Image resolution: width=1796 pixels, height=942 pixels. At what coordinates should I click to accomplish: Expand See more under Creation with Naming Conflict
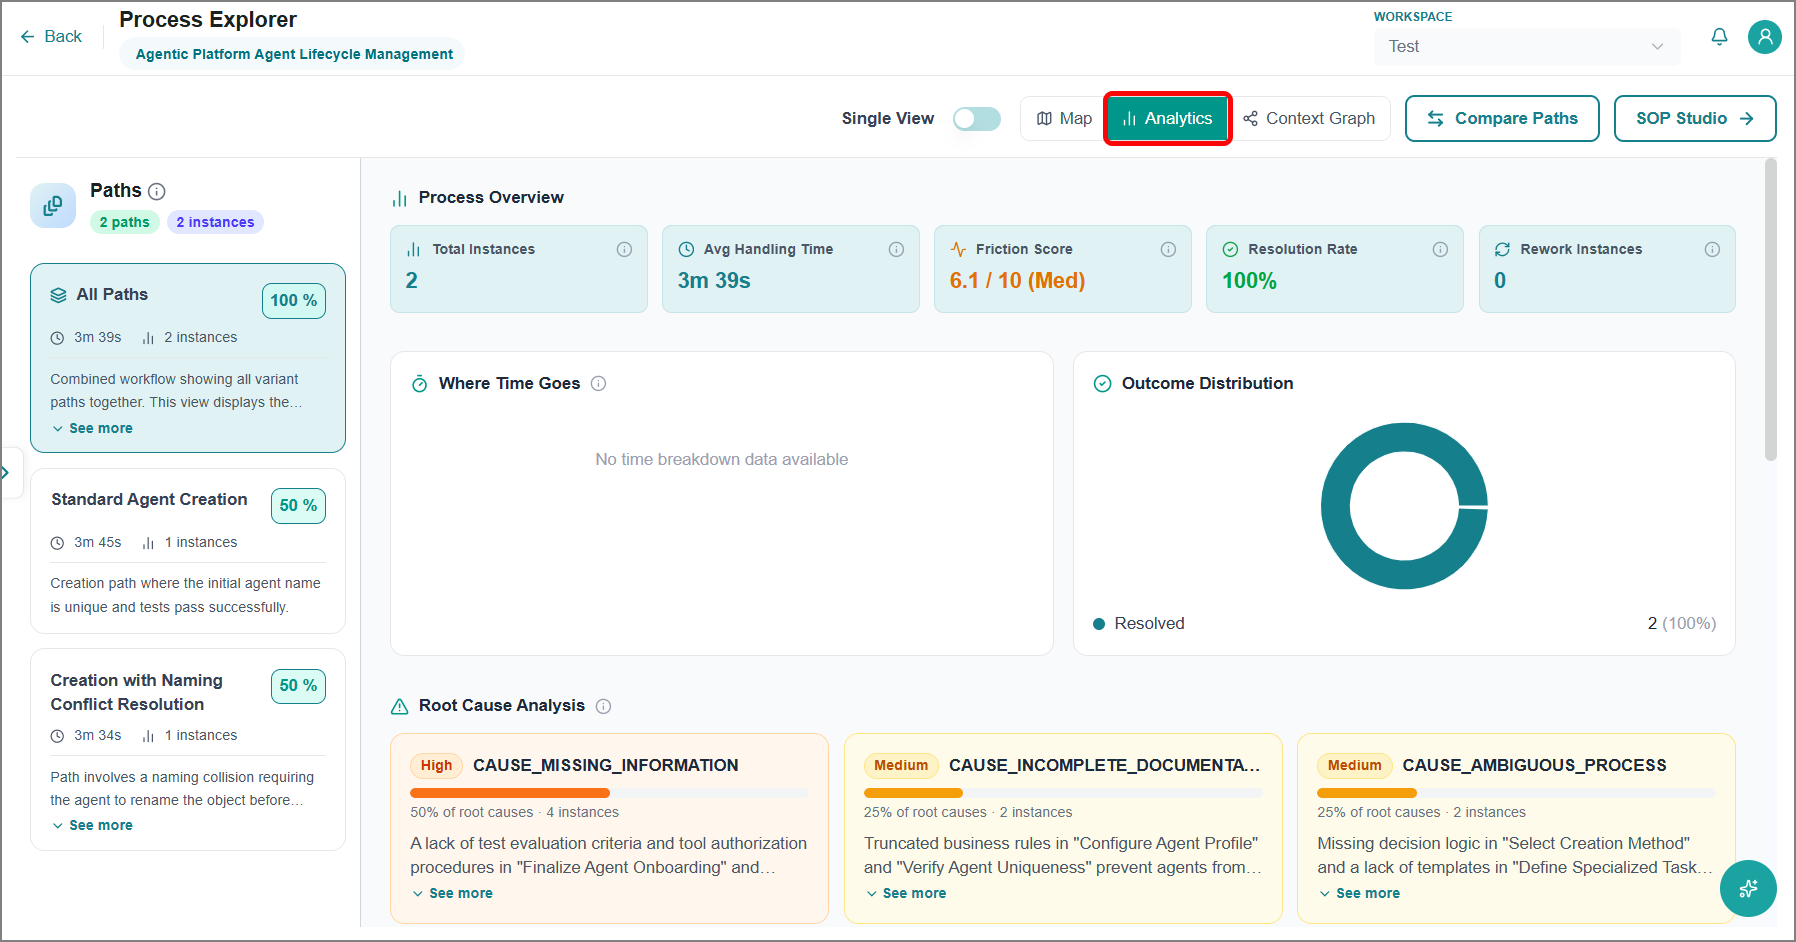[92, 825]
